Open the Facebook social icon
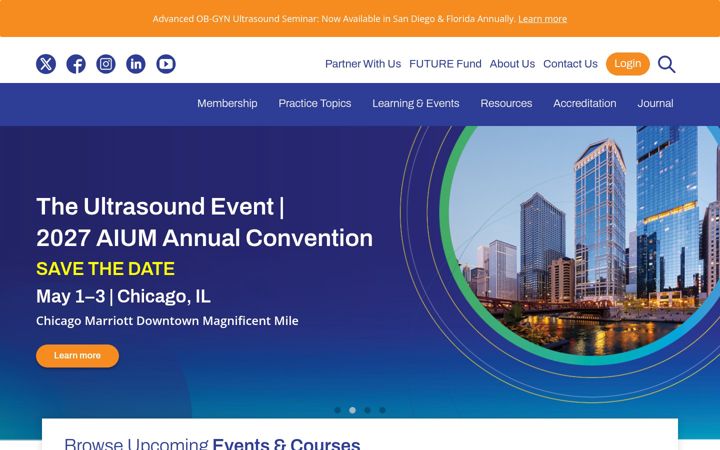This screenshot has height=450, width=720. point(76,64)
